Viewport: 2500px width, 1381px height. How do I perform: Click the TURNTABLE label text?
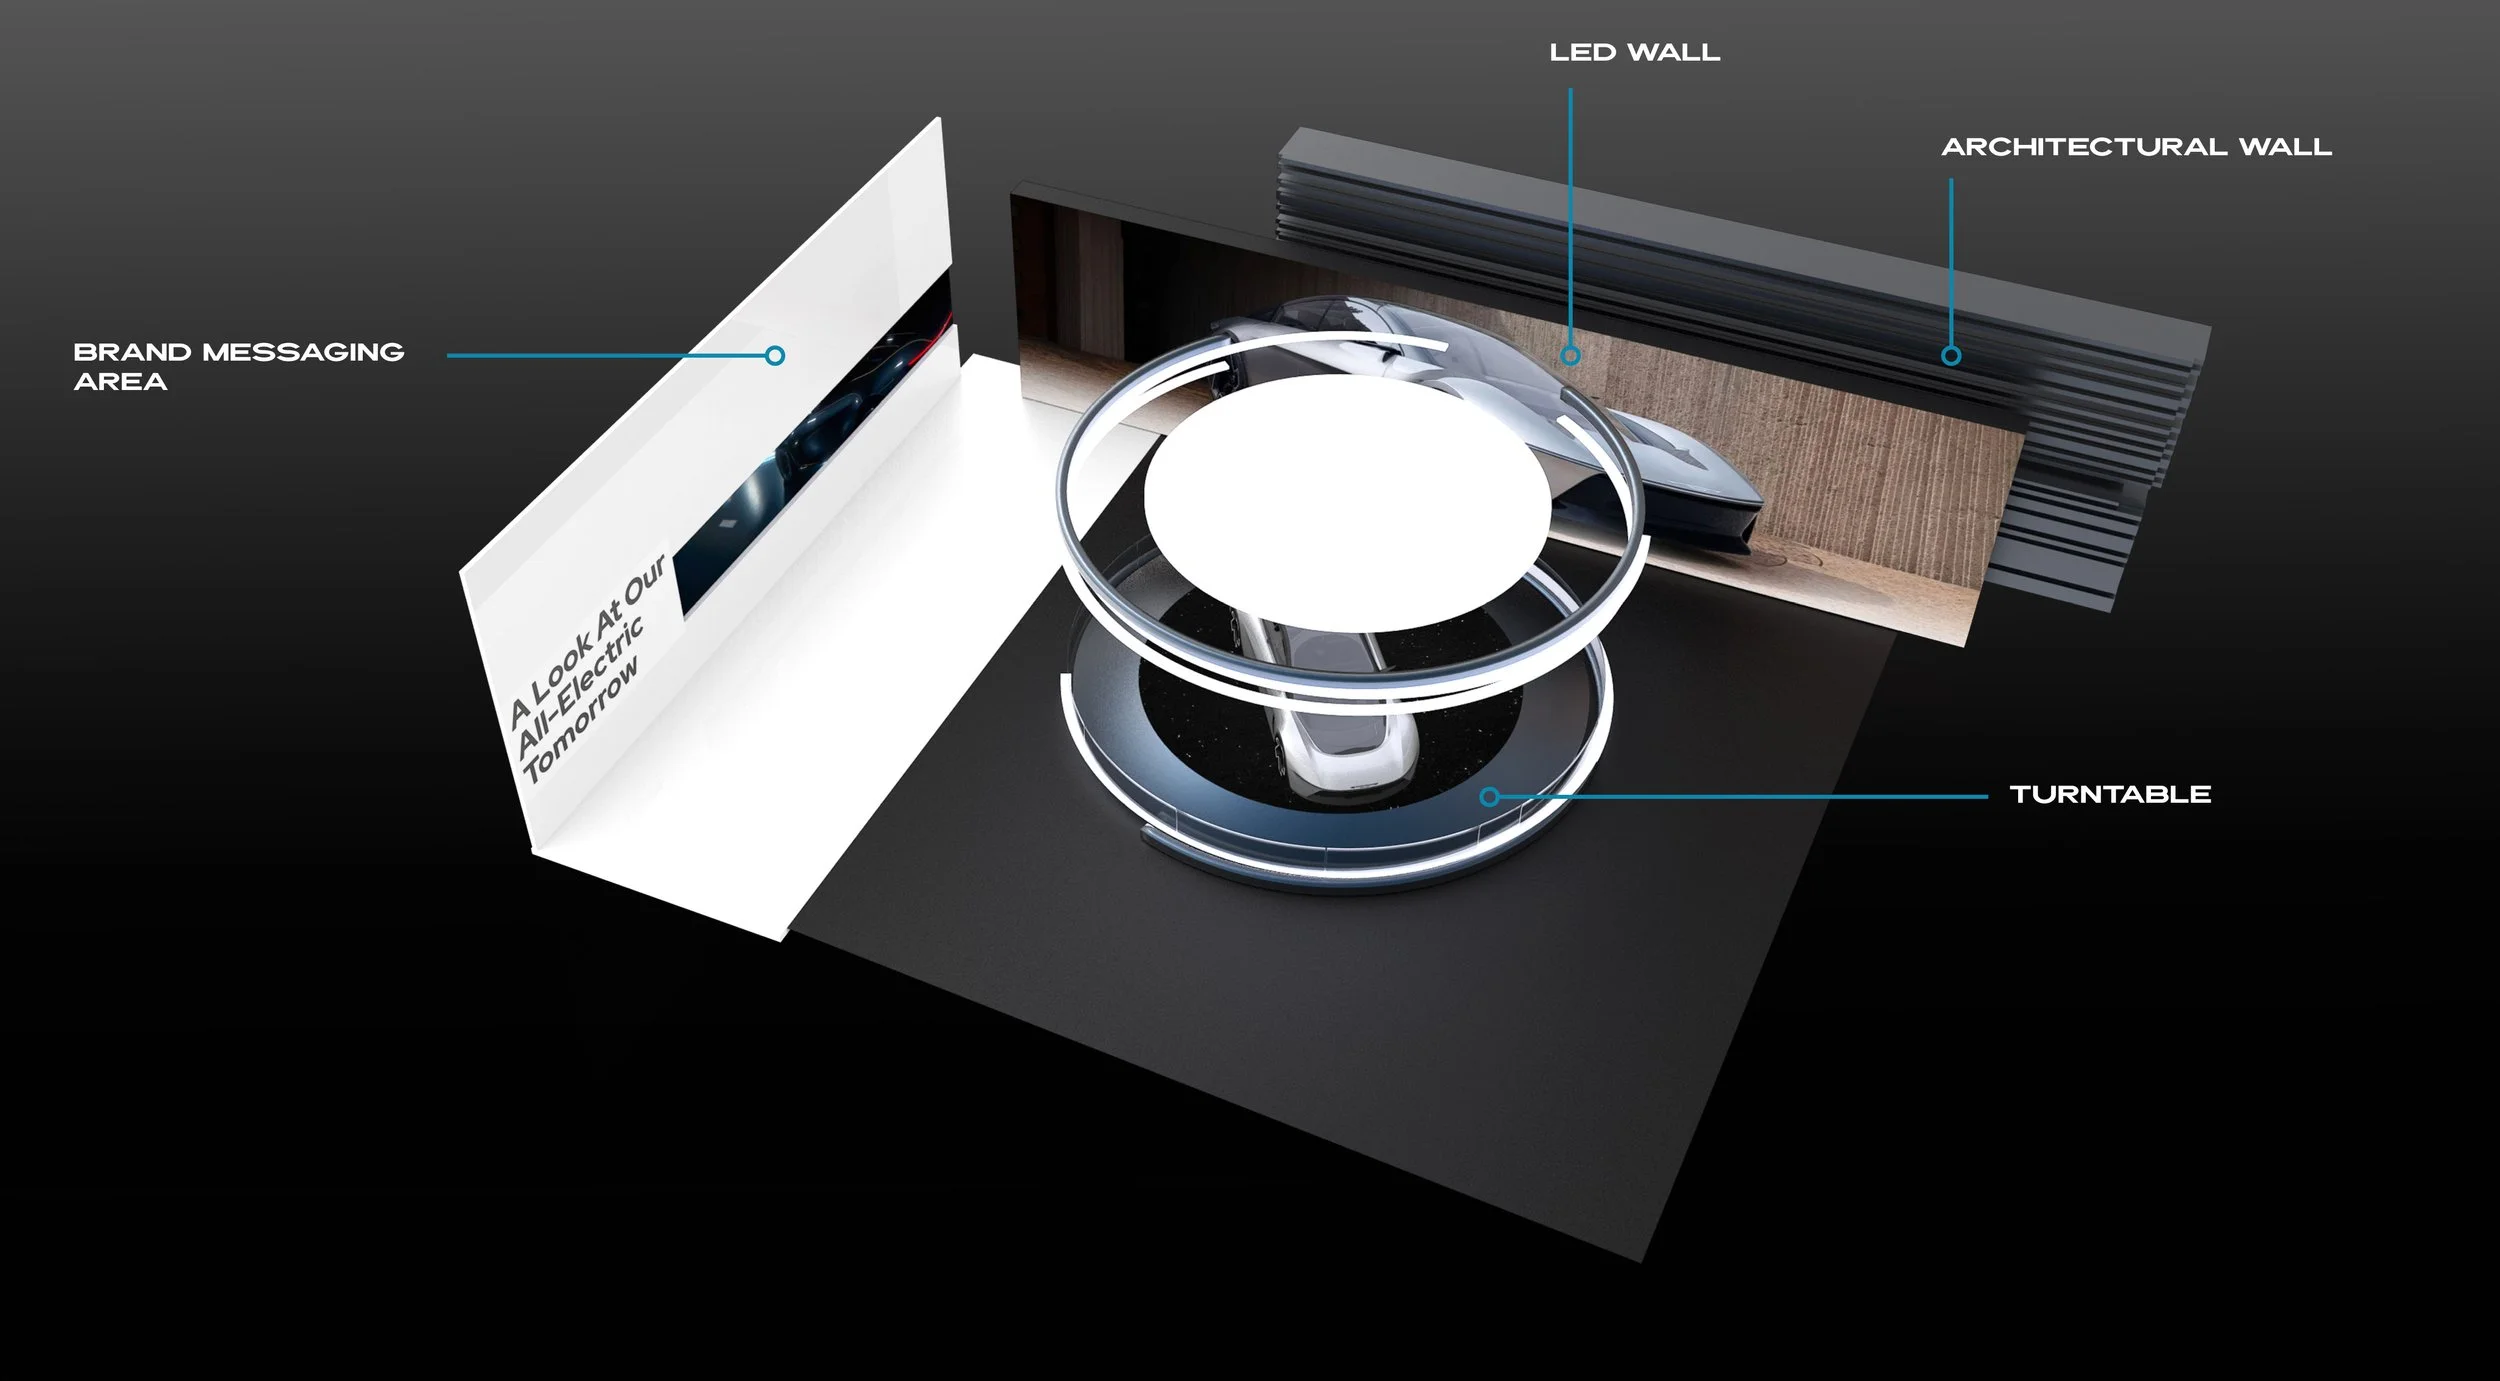tap(2110, 795)
